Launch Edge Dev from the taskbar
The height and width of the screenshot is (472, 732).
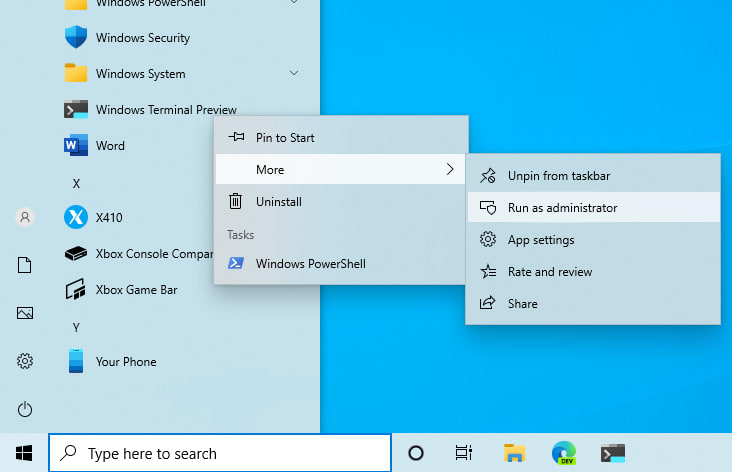(564, 453)
